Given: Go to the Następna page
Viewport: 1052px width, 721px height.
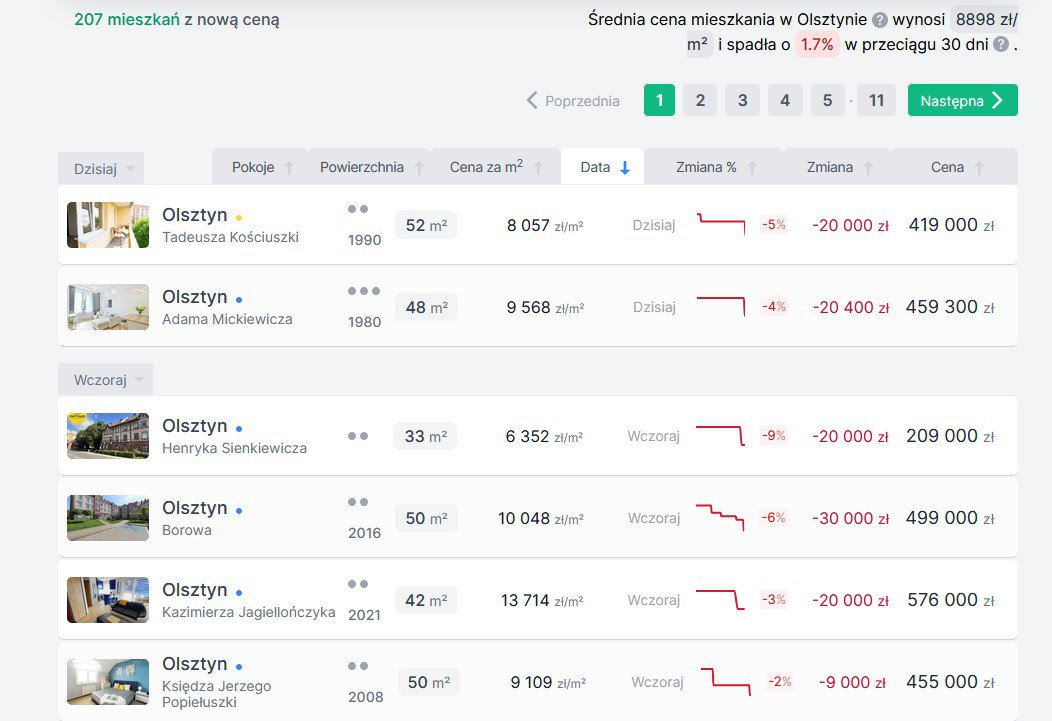Looking at the screenshot, I should tap(962, 100).
